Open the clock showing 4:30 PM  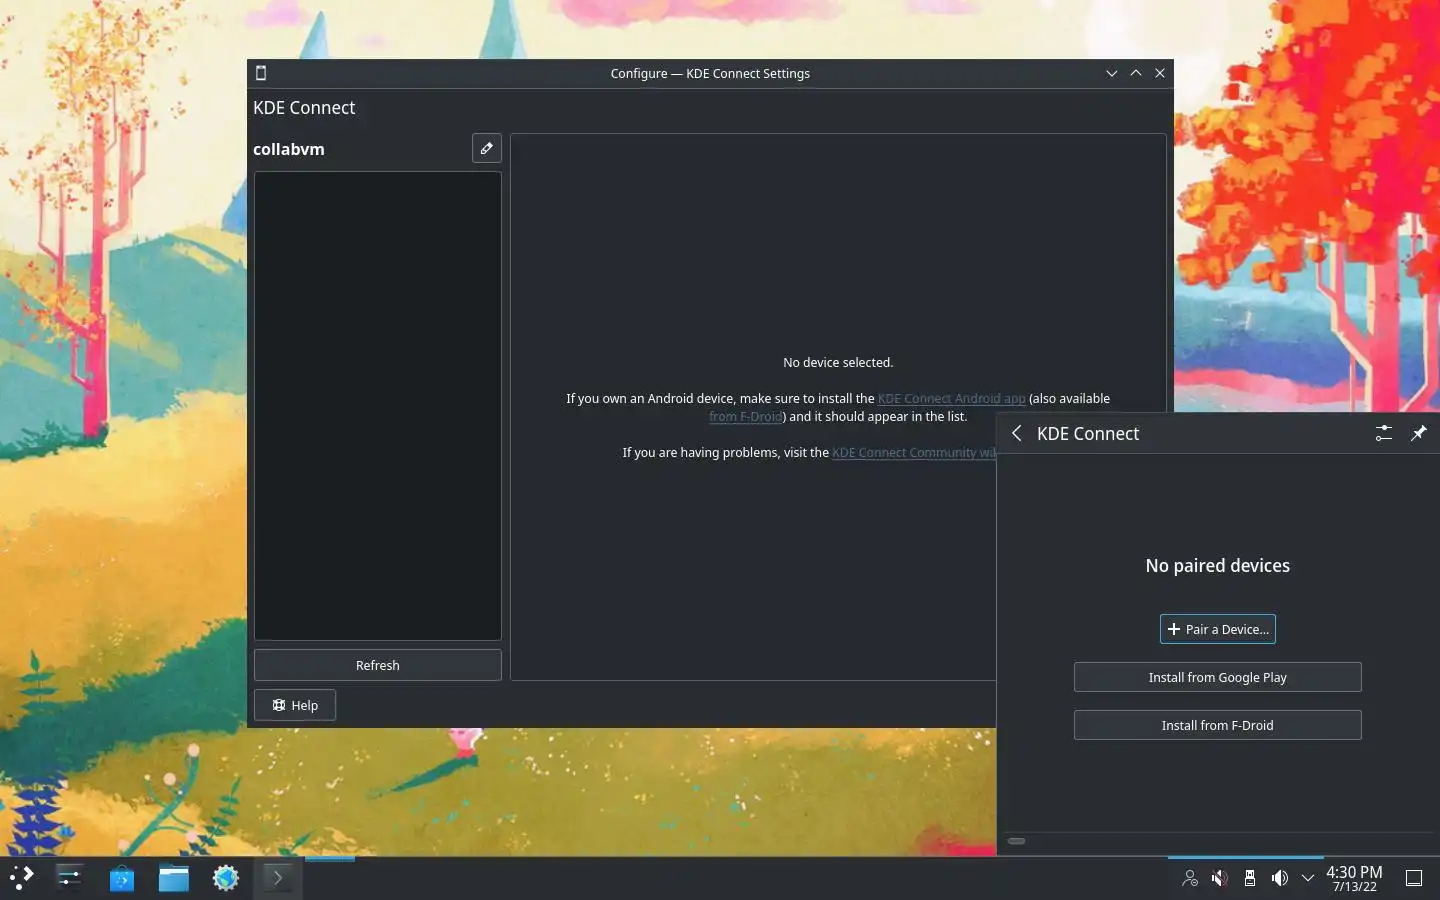tap(1354, 878)
